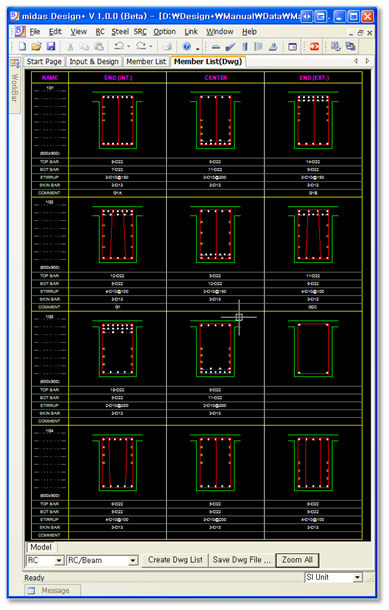Click Save Dwg File button

242,560
